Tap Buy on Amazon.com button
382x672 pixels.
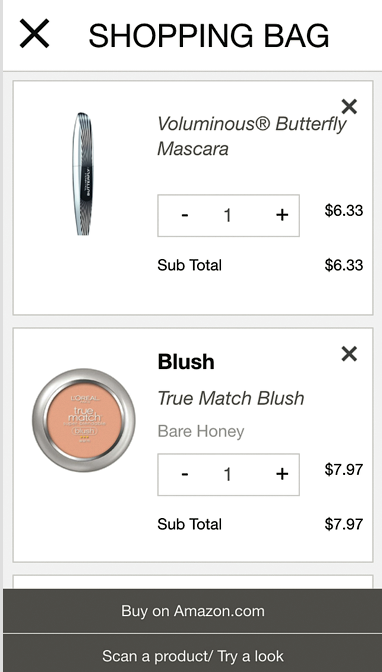[193, 611]
